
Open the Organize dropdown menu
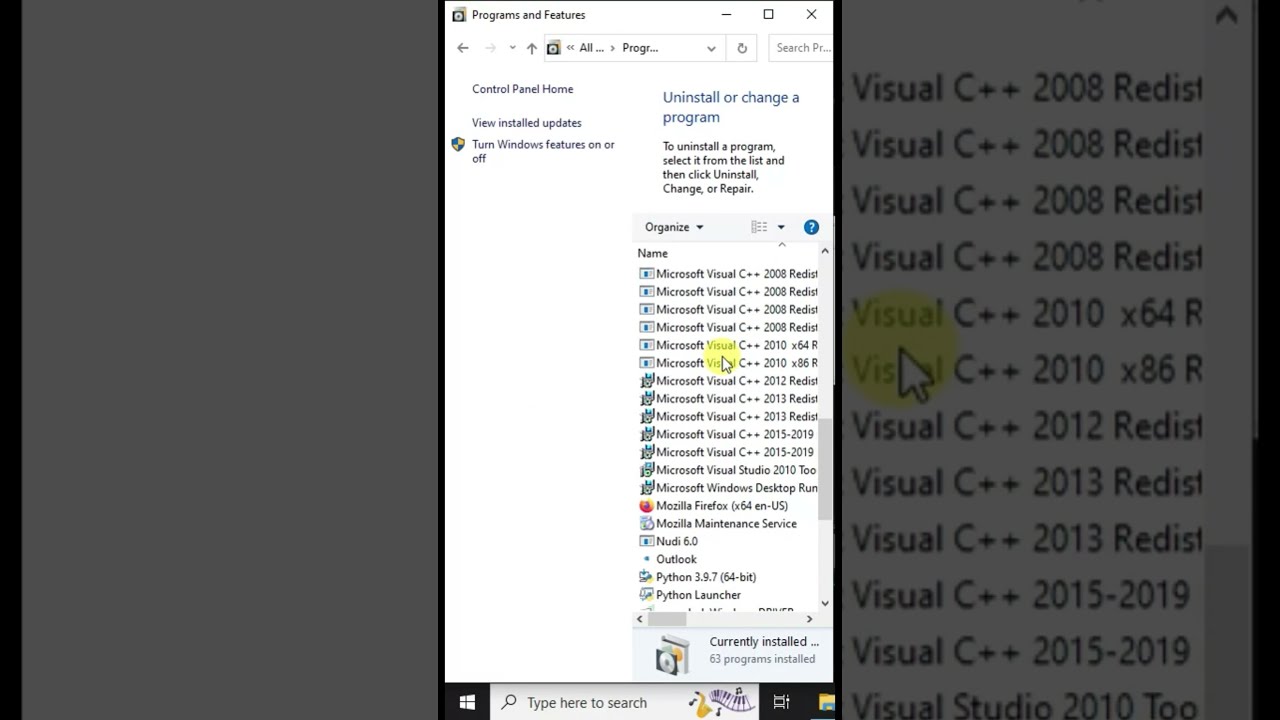pyautogui.click(x=674, y=227)
